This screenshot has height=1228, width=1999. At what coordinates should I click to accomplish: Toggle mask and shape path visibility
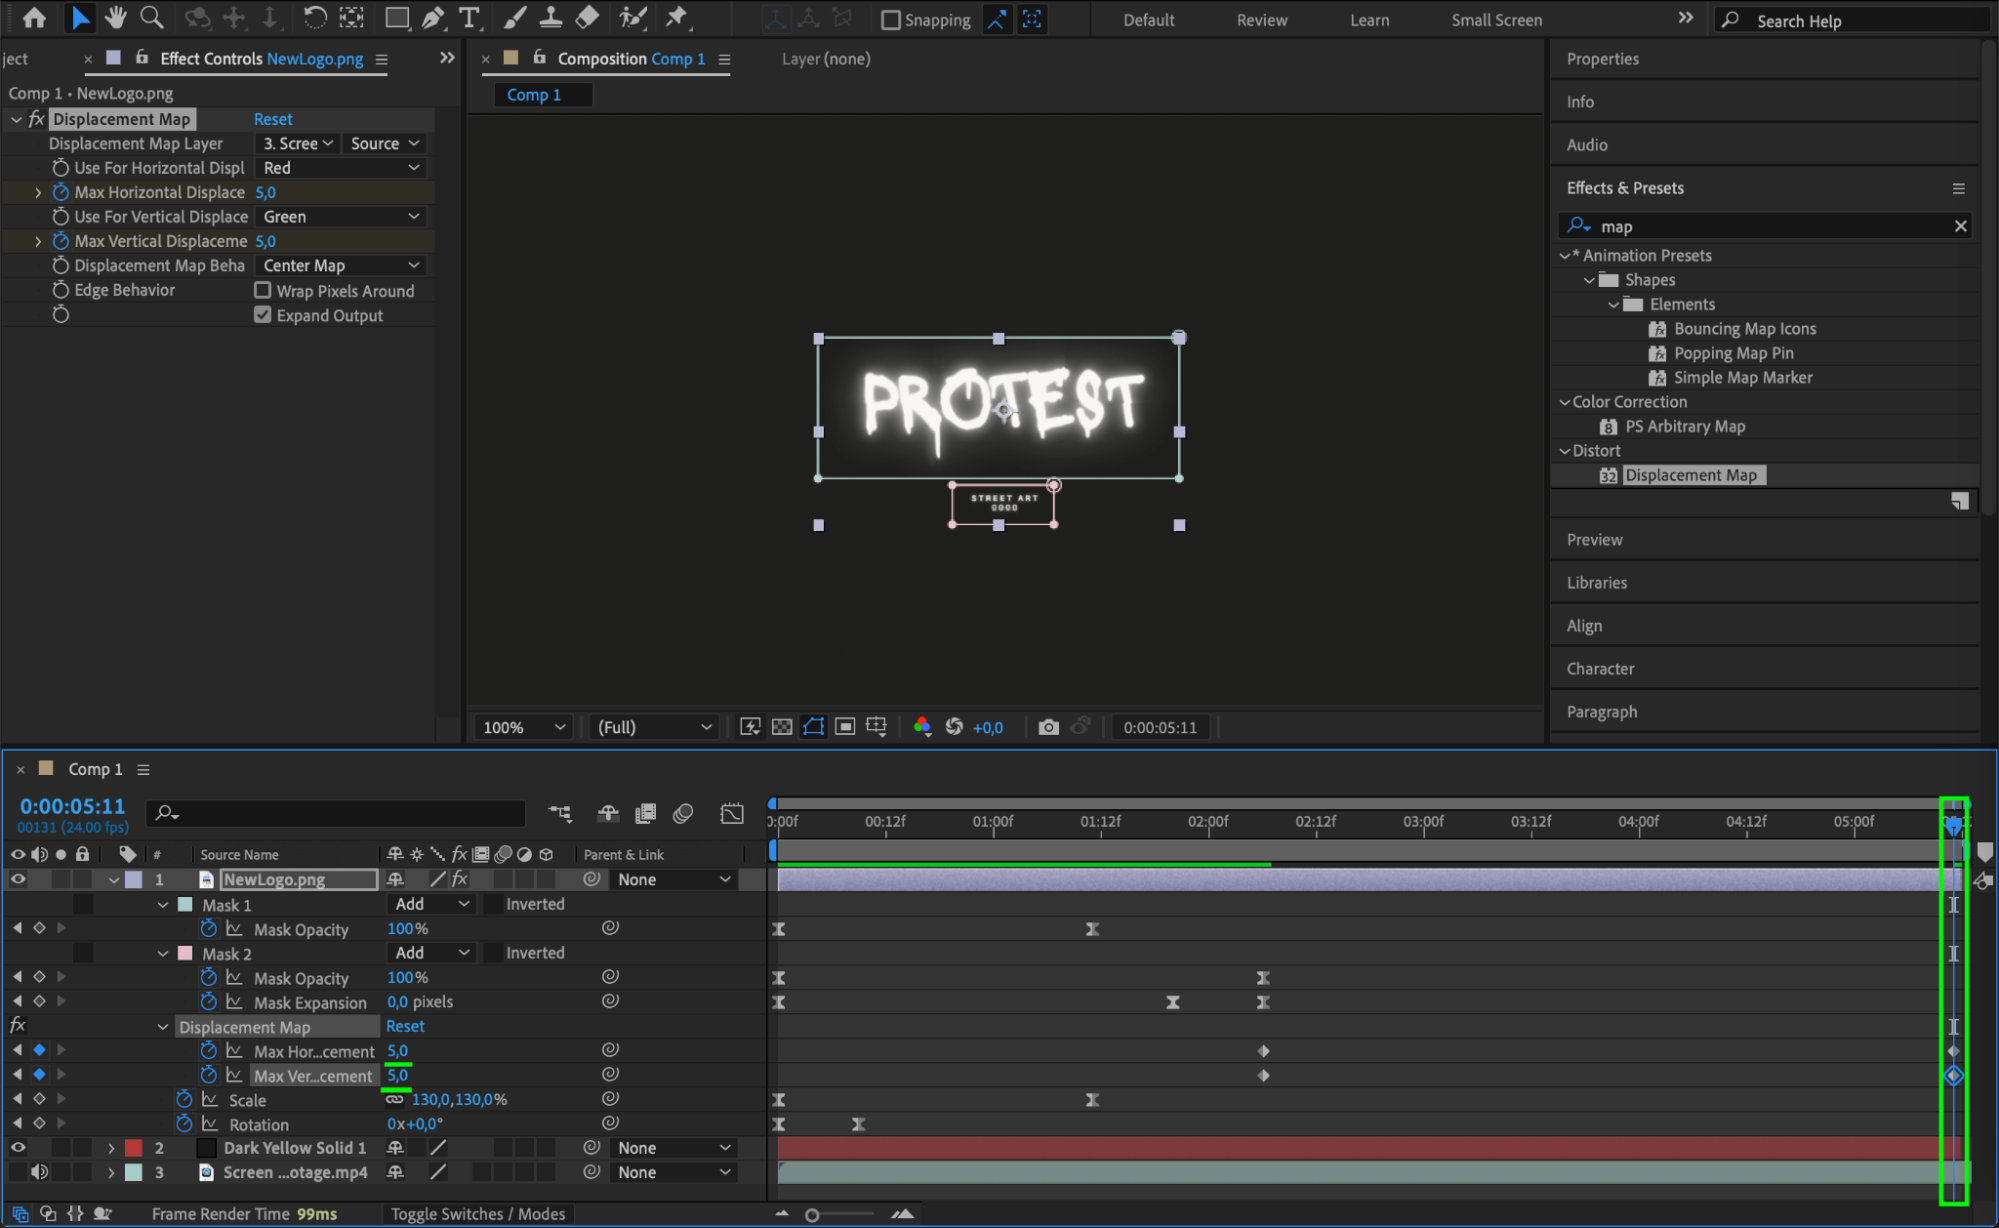click(x=814, y=727)
